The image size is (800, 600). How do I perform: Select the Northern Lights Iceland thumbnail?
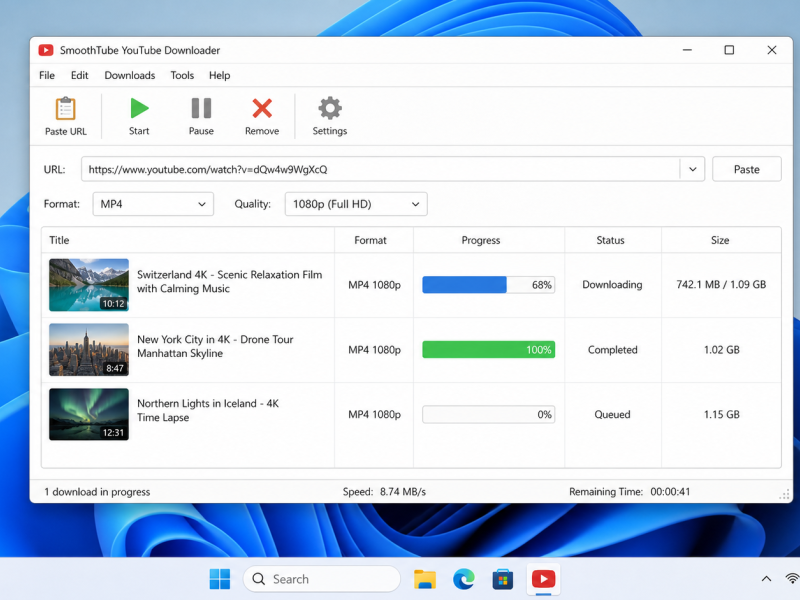point(89,414)
